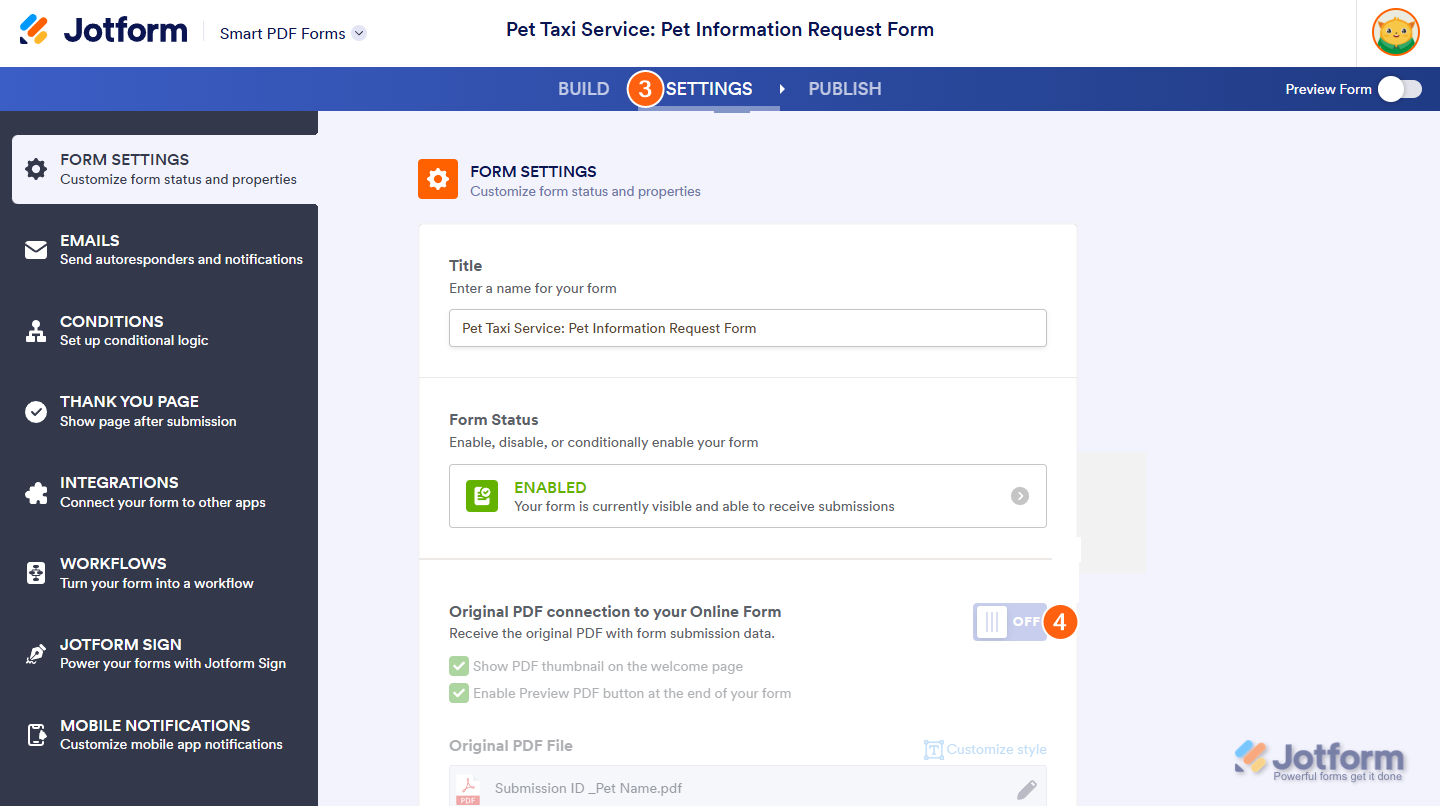Viewport: 1440px width, 806px height.
Task: Click the Conditions hierarchy icon
Action: click(x=36, y=331)
